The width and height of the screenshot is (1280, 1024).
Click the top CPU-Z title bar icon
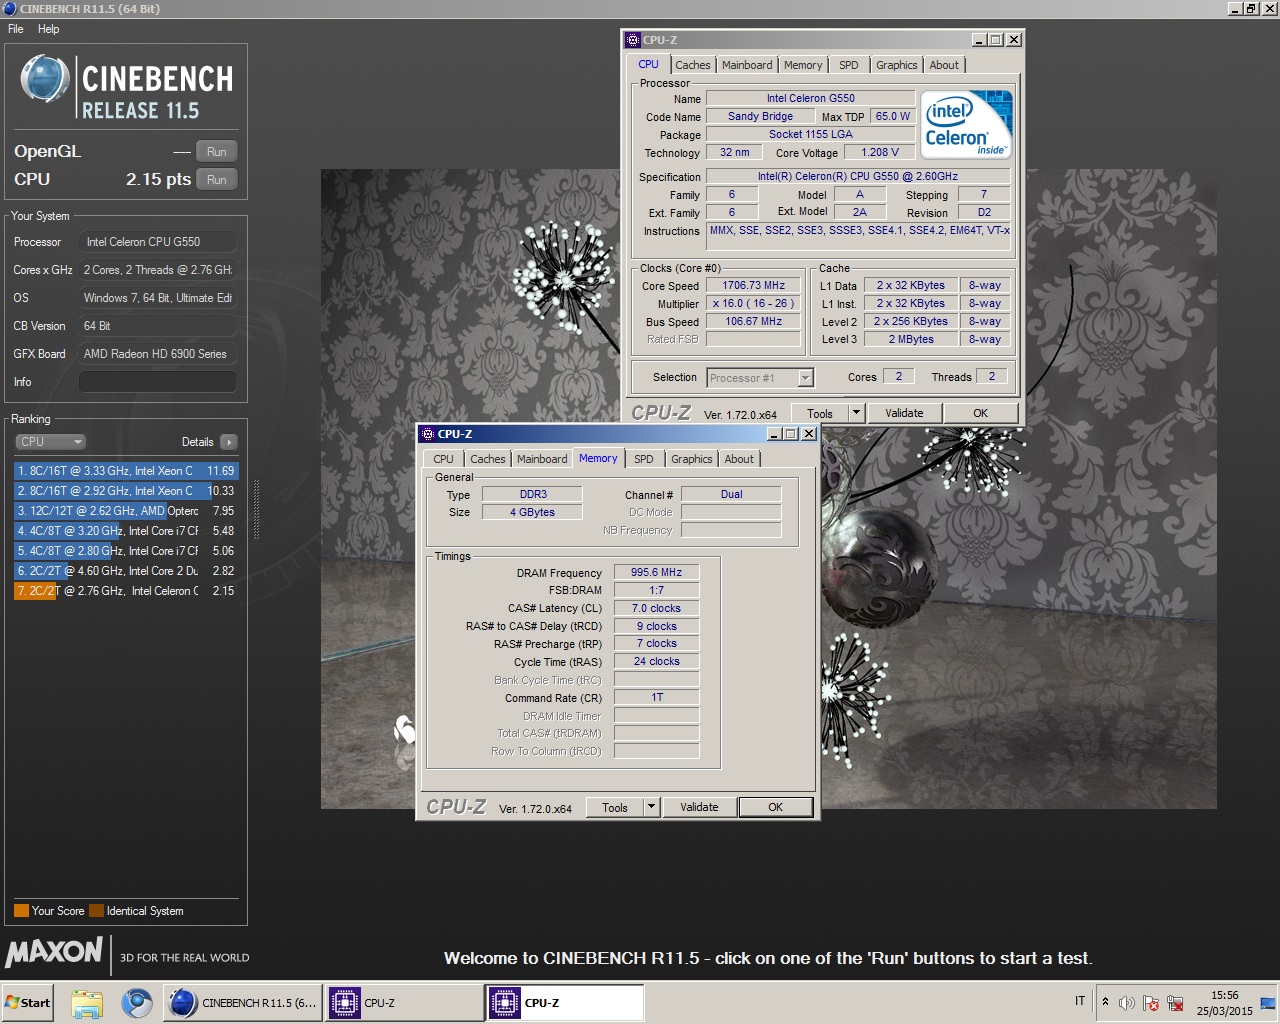[x=633, y=40]
